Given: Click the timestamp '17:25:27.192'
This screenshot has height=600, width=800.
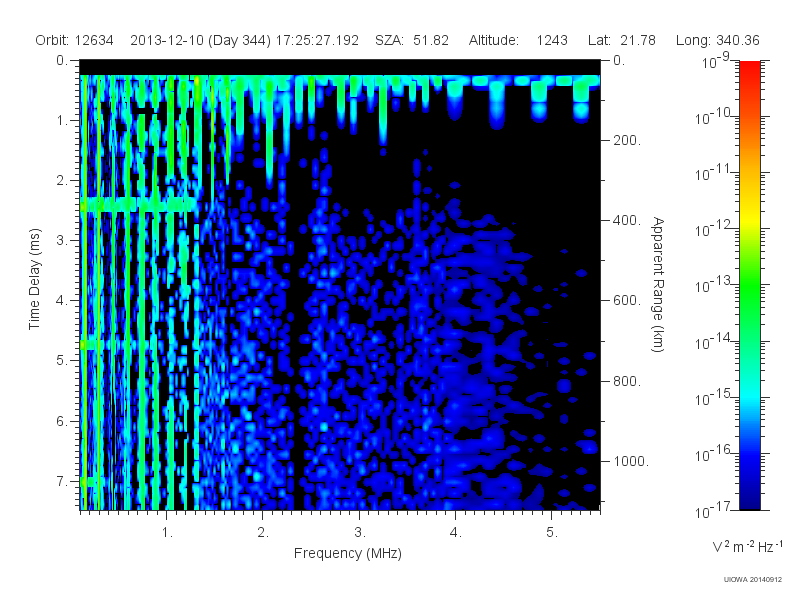Looking at the screenshot, I should pyautogui.click(x=317, y=40).
